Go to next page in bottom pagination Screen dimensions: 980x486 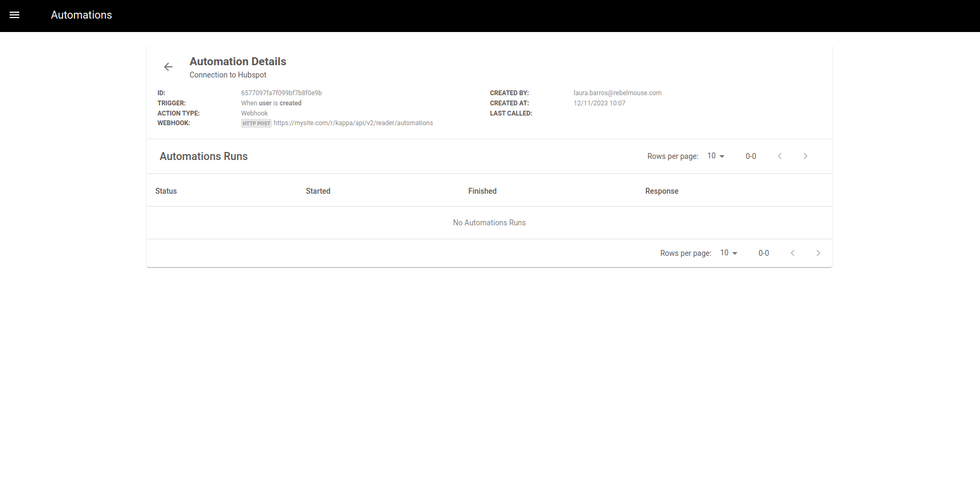(818, 253)
